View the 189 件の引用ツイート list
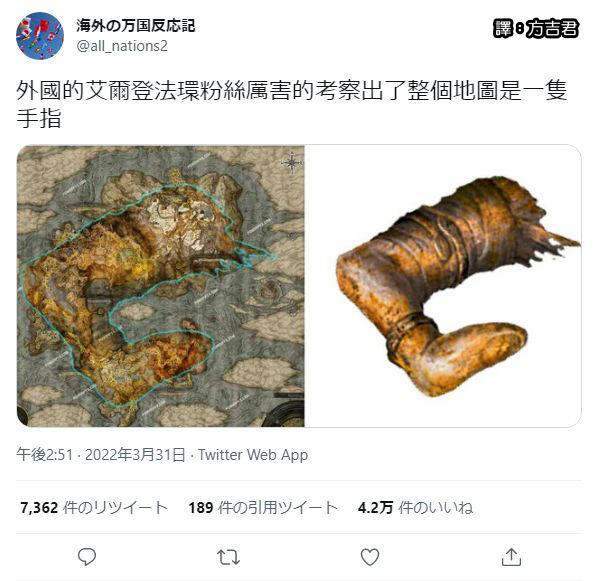The height and width of the screenshot is (581, 598). pos(263,508)
